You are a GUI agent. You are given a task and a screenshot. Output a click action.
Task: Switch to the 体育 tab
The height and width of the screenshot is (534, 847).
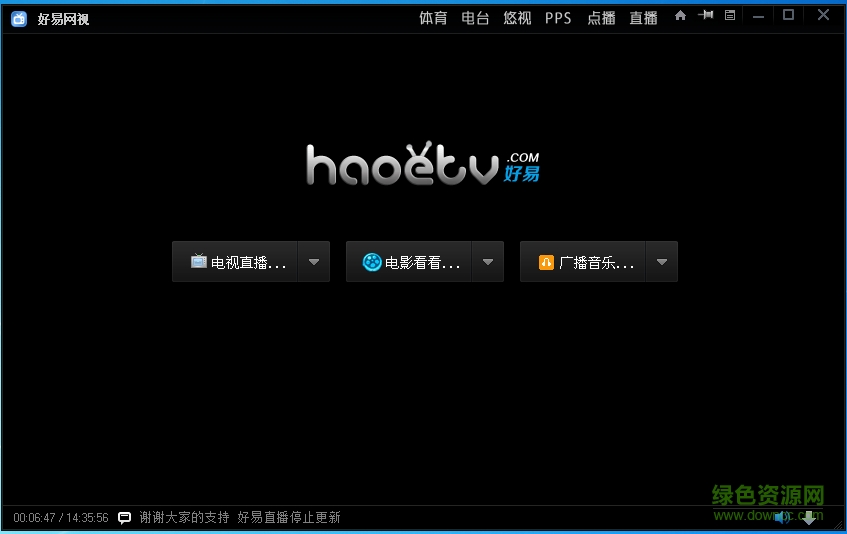pos(433,18)
